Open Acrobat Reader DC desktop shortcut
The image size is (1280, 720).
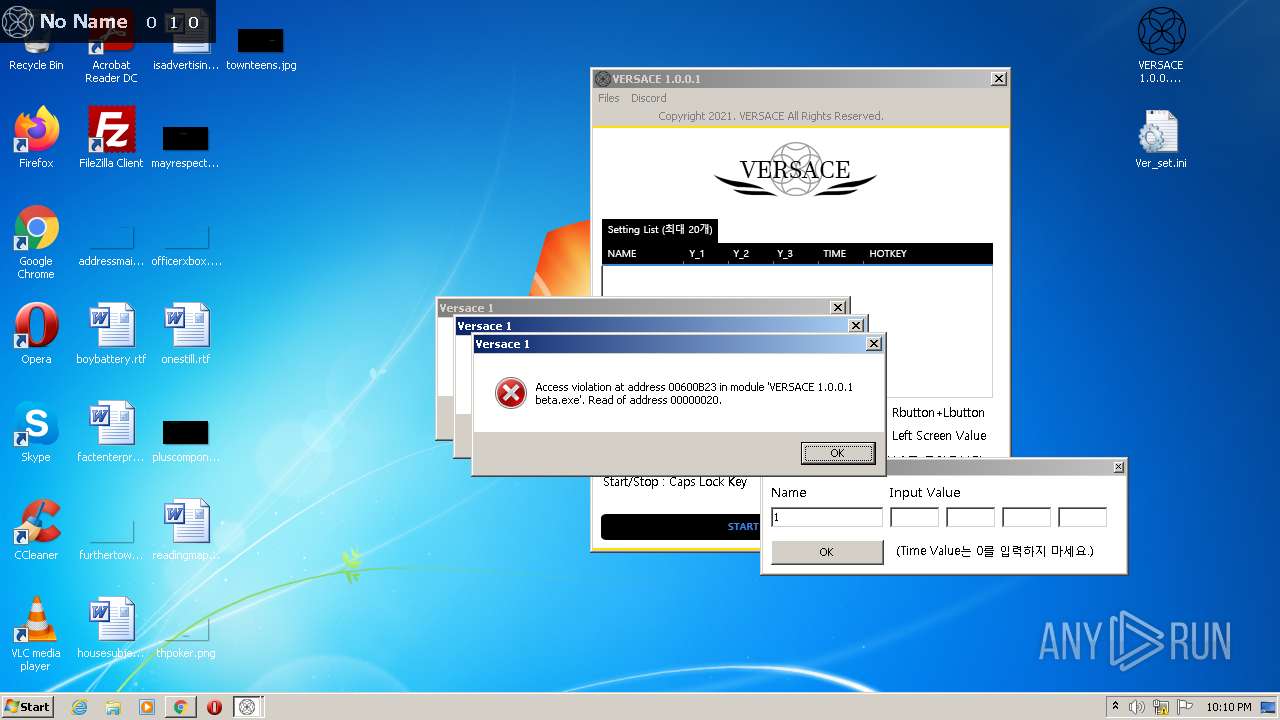click(x=111, y=50)
